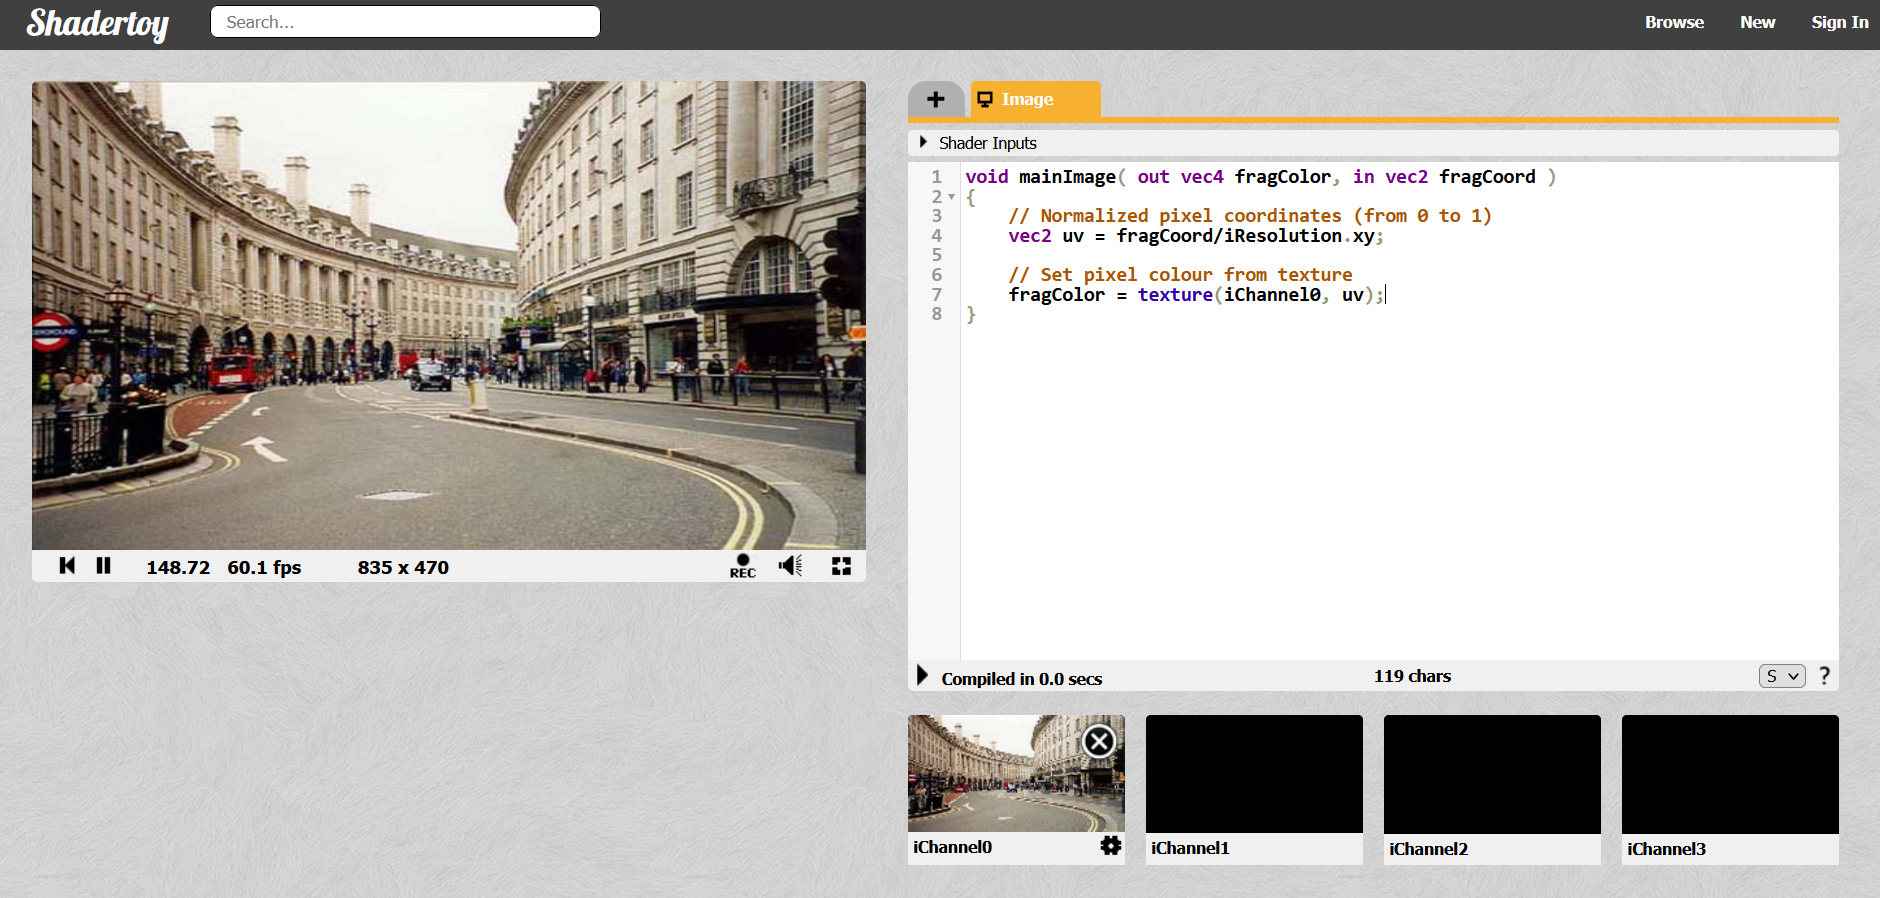Start recording with the REC icon
This screenshot has width=1880, height=898.
[x=742, y=566]
